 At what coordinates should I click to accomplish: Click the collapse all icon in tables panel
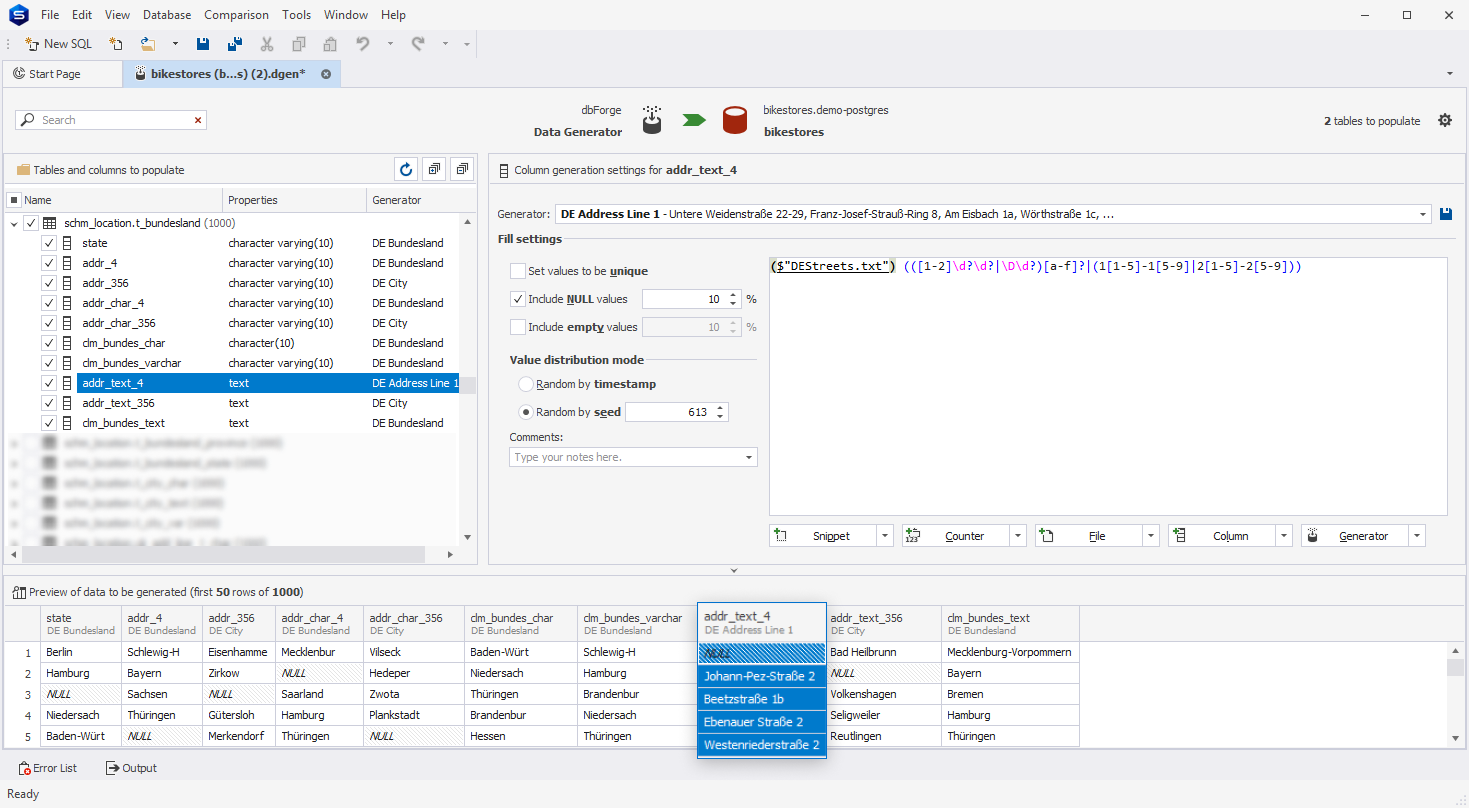[x=462, y=169]
